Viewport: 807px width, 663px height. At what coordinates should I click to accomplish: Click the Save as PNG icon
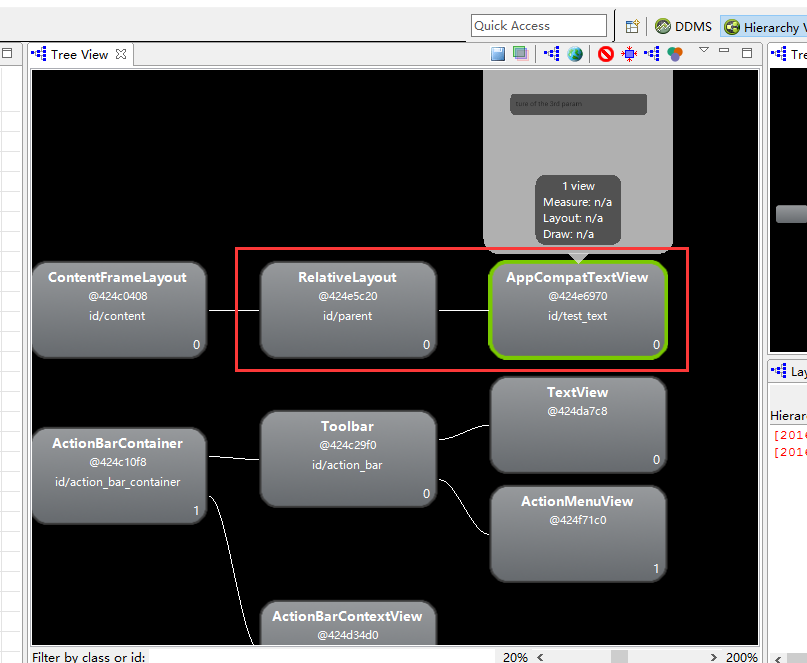498,53
